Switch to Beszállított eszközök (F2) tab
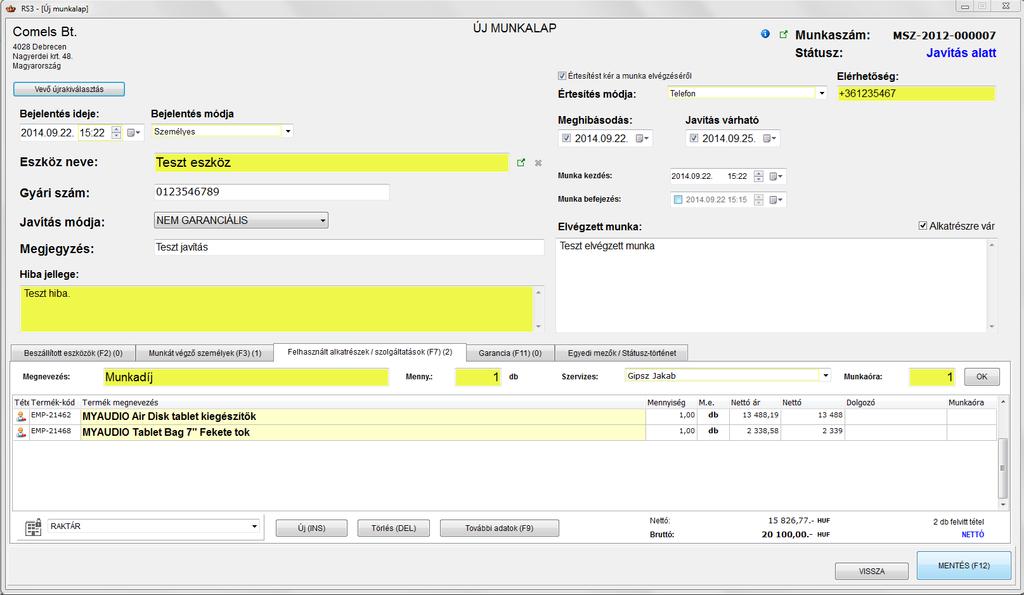Image resolution: width=1024 pixels, height=595 pixels. point(73,353)
